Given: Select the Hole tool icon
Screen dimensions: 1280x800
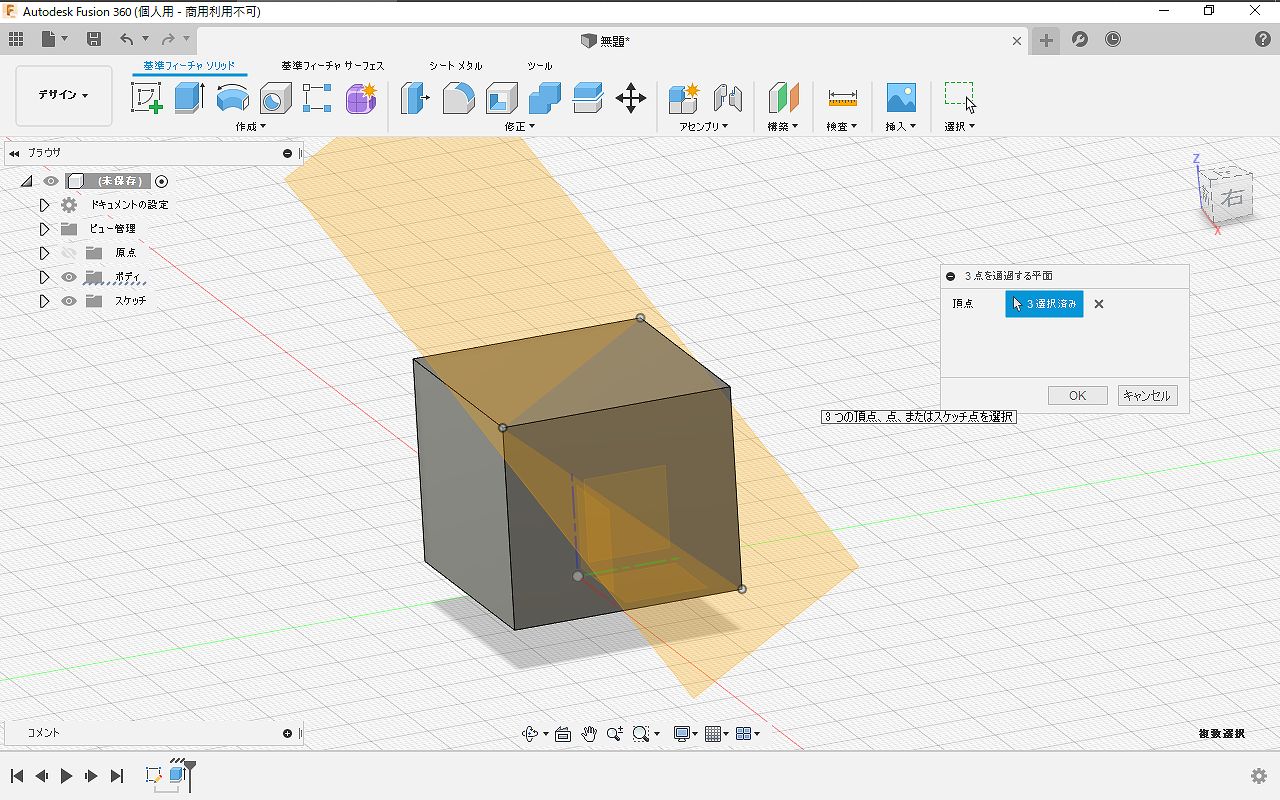Looking at the screenshot, I should 275,98.
